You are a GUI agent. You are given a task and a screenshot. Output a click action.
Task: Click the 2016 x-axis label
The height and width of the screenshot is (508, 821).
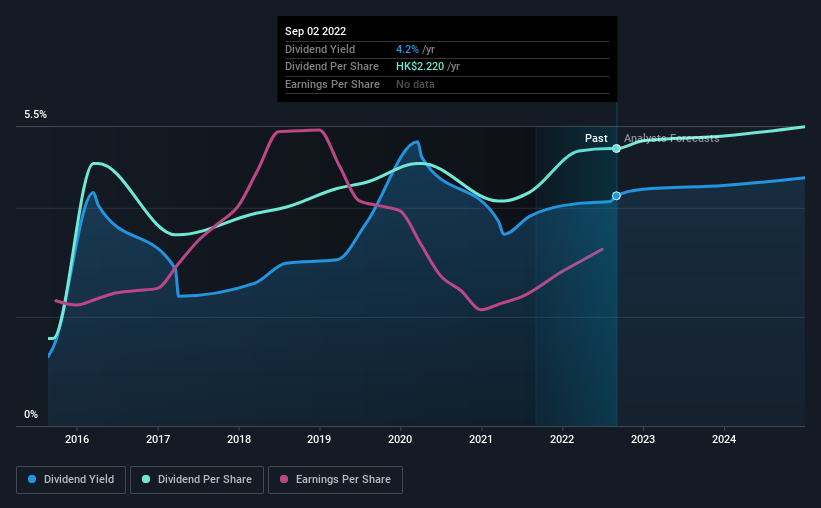(x=77, y=439)
